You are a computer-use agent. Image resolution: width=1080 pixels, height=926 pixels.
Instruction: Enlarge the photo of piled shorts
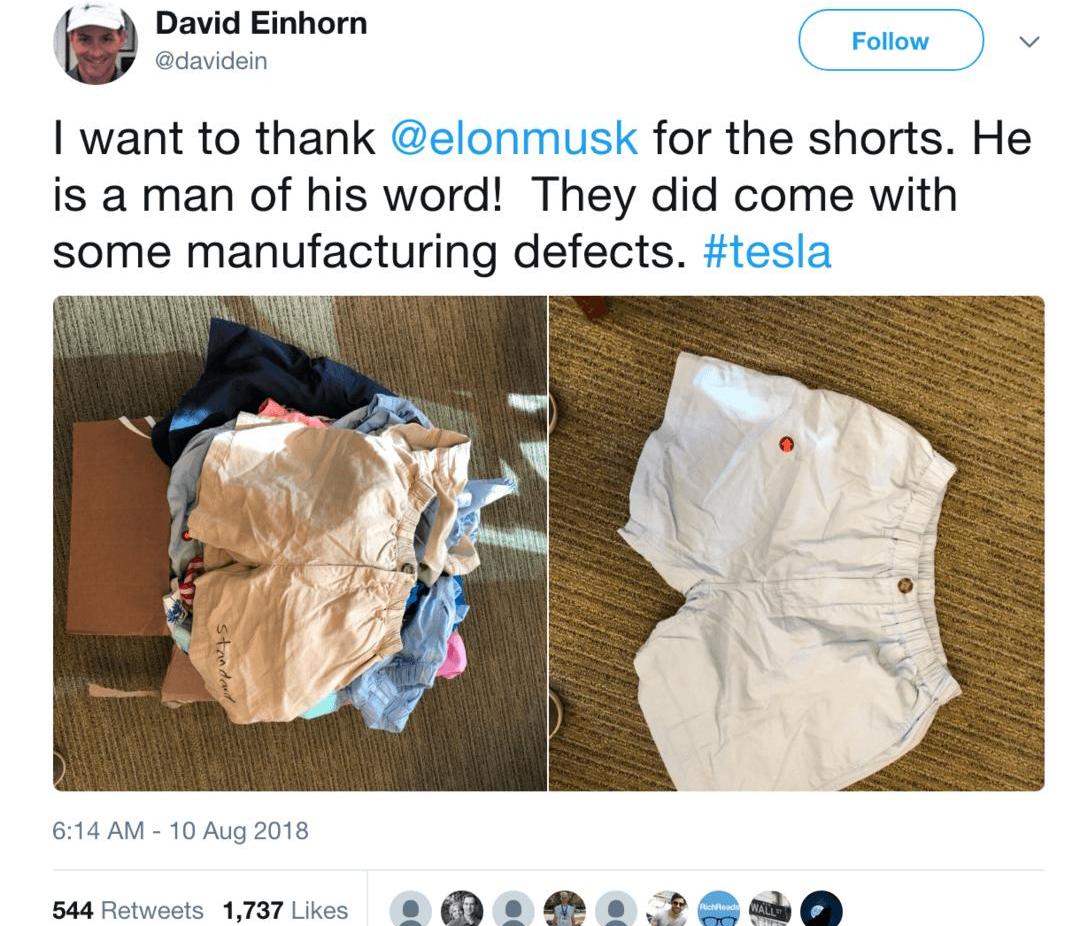tap(300, 544)
